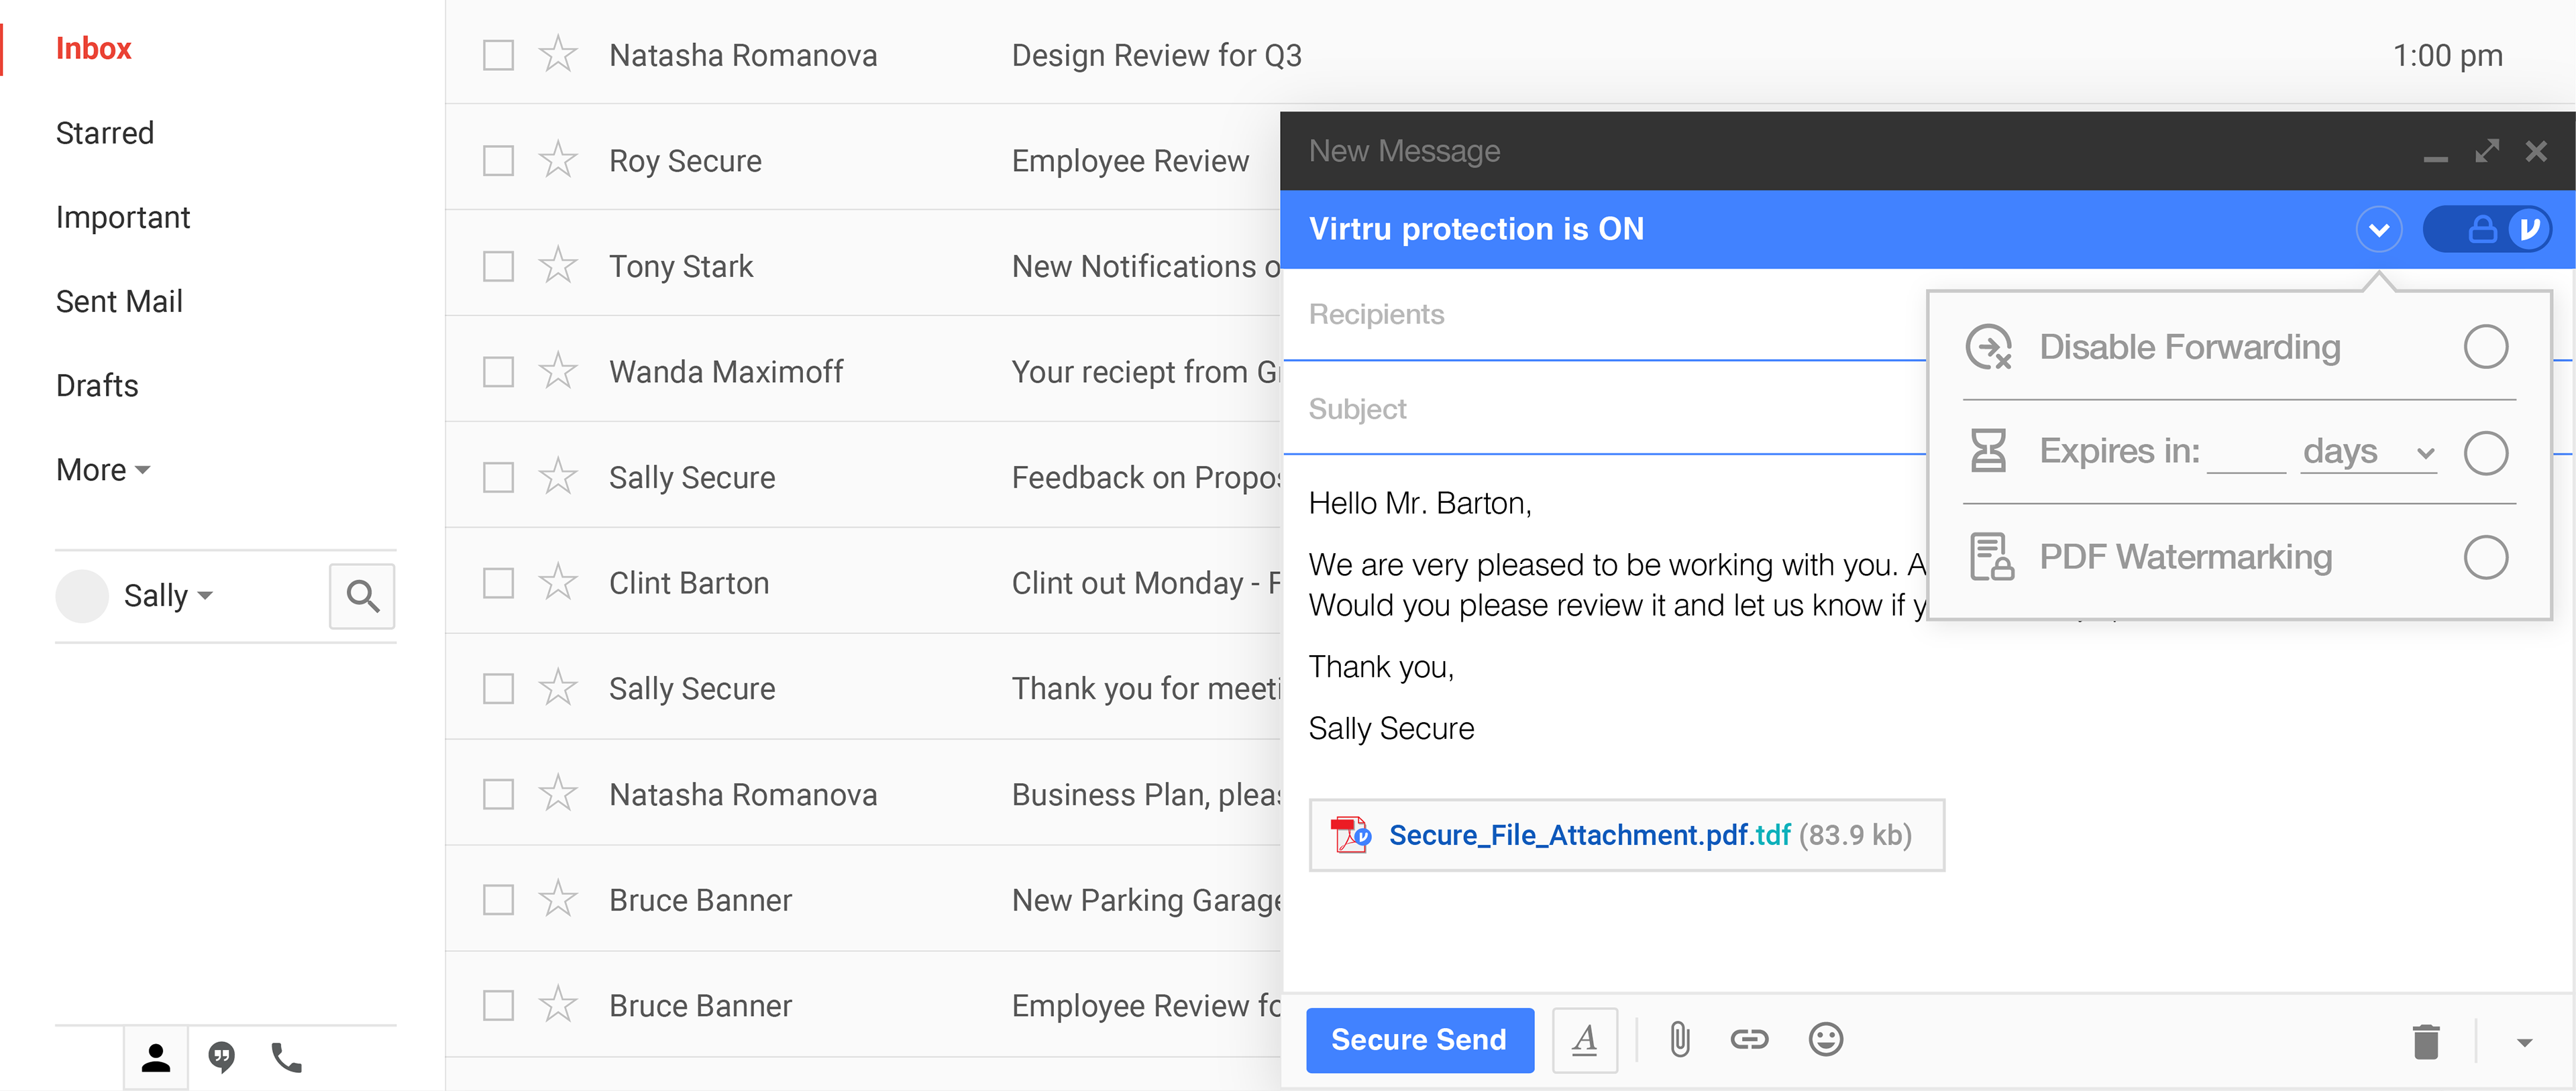
Task: Click the Disable Forwarding arrow icon
Action: point(1988,347)
